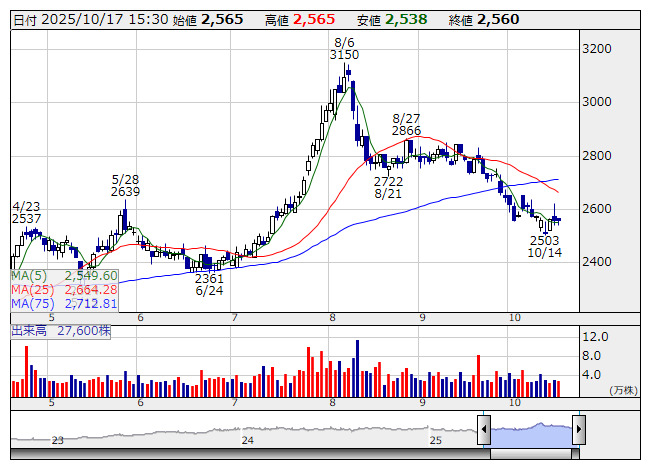Click year 24 in the overview timeline
Screen dimensions: 653x470
click(248, 440)
